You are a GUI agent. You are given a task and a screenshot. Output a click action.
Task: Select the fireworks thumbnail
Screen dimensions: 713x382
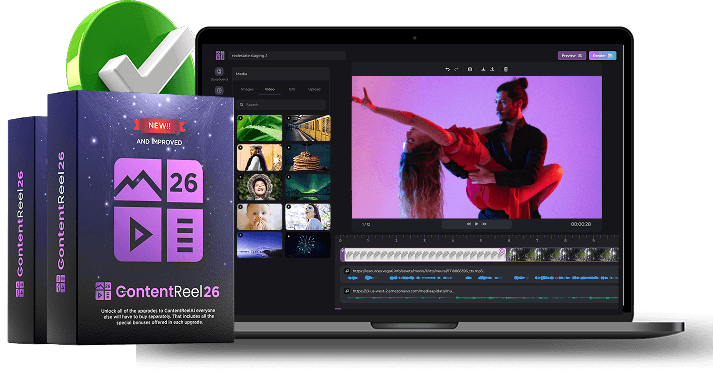tap(308, 246)
